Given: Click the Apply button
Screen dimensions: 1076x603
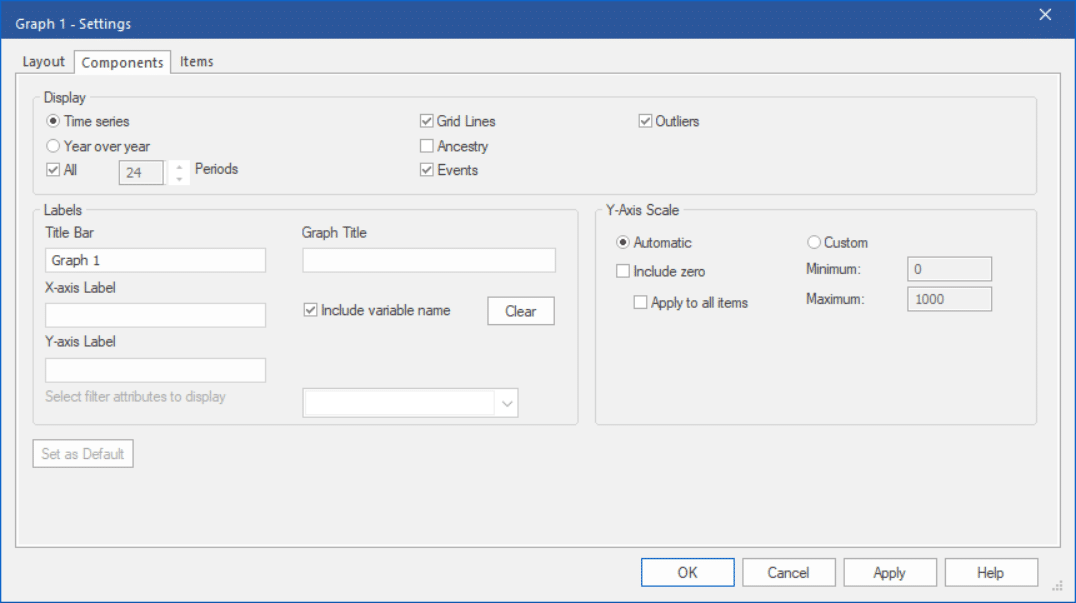Looking at the screenshot, I should 890,573.
